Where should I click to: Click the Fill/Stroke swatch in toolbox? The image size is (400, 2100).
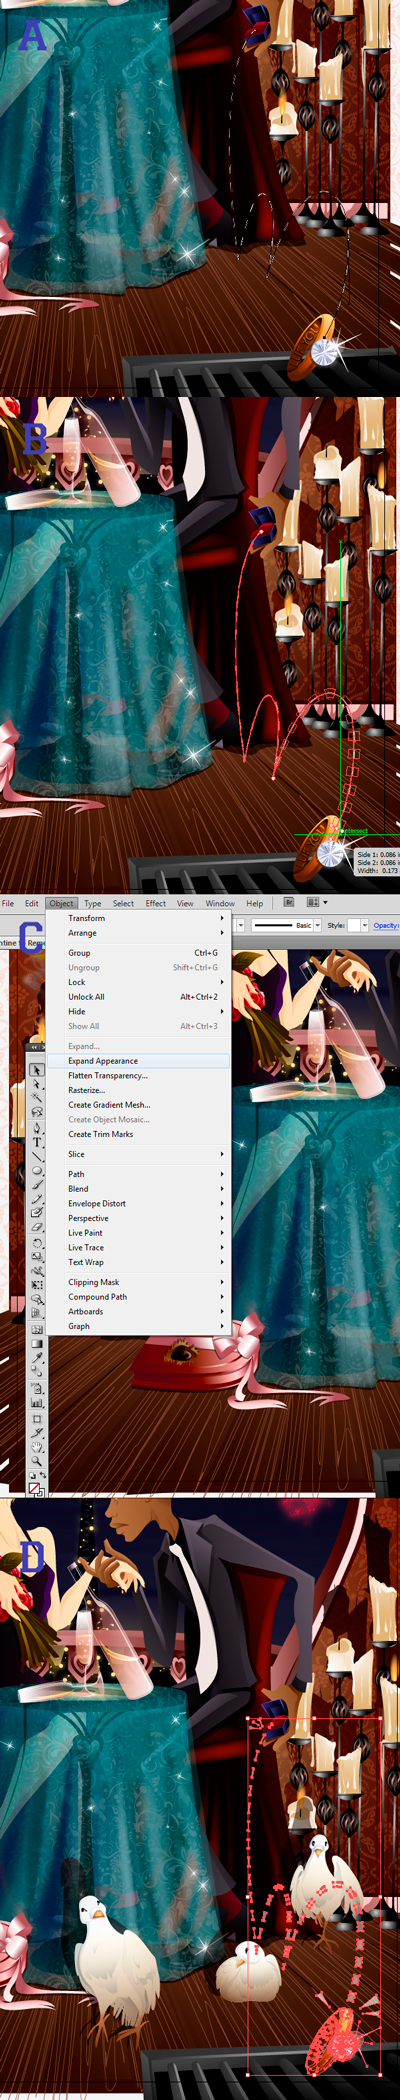point(36,1488)
